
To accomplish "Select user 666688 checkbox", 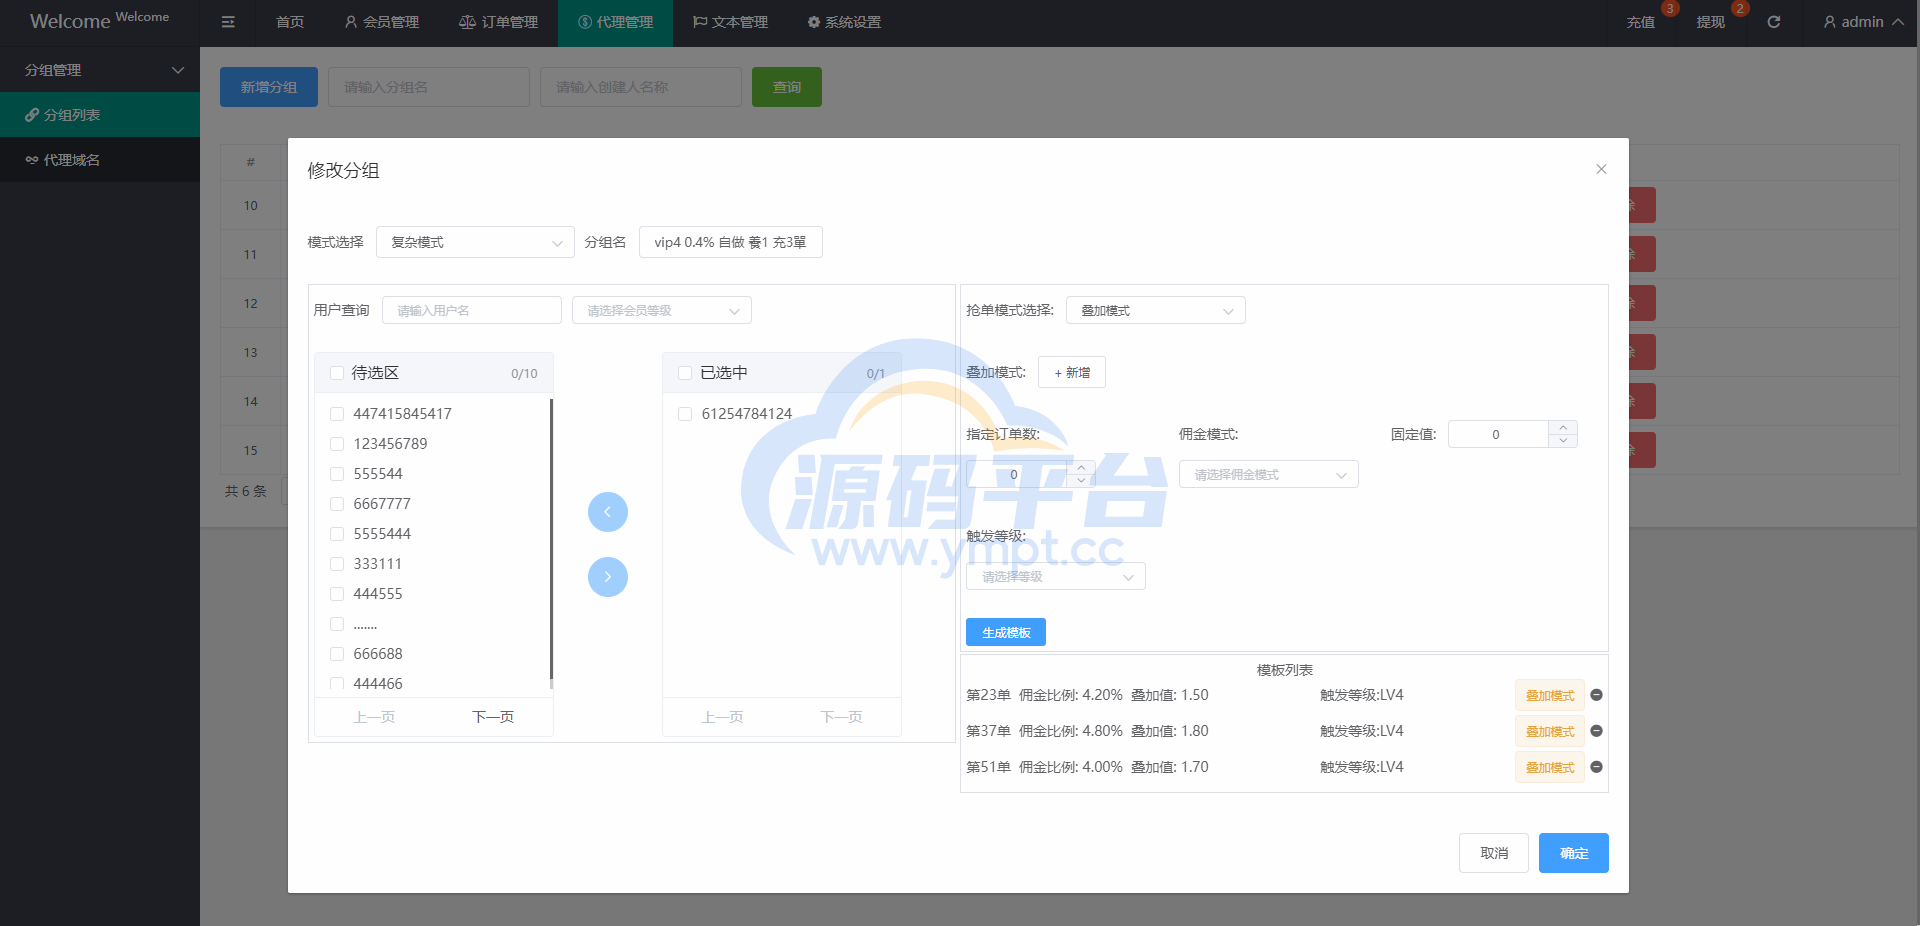I will point(337,654).
